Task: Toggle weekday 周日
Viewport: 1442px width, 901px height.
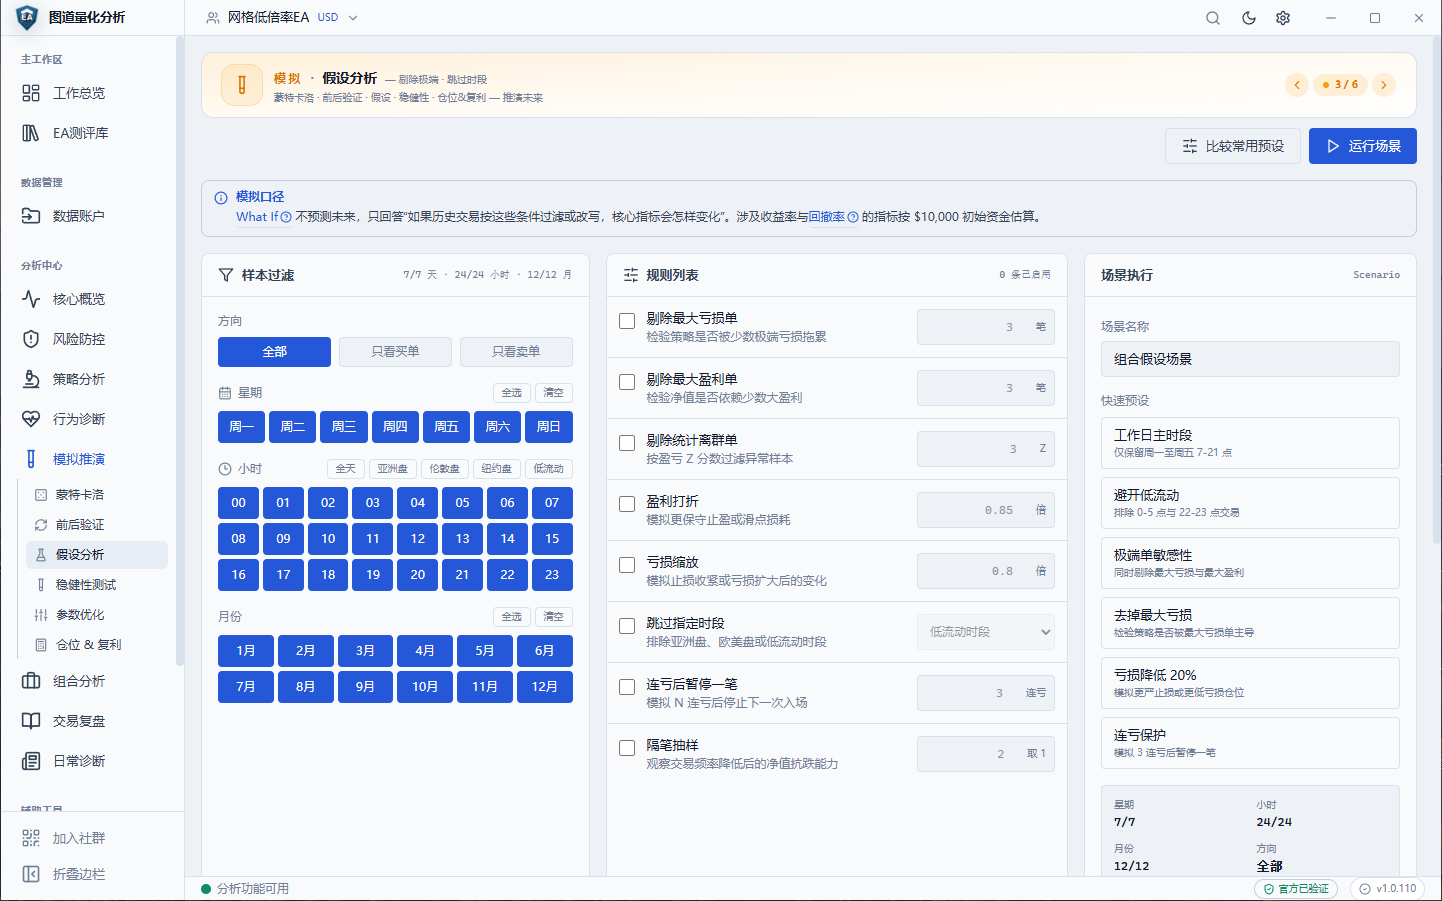Action: (x=549, y=427)
